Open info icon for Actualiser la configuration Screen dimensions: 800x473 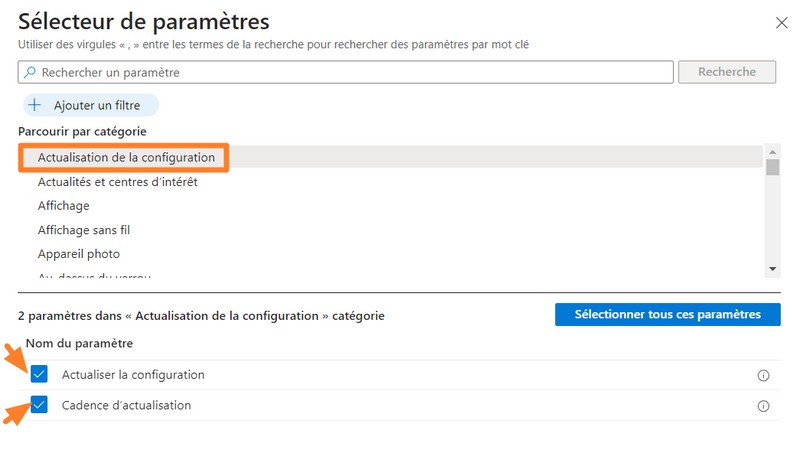coord(763,376)
